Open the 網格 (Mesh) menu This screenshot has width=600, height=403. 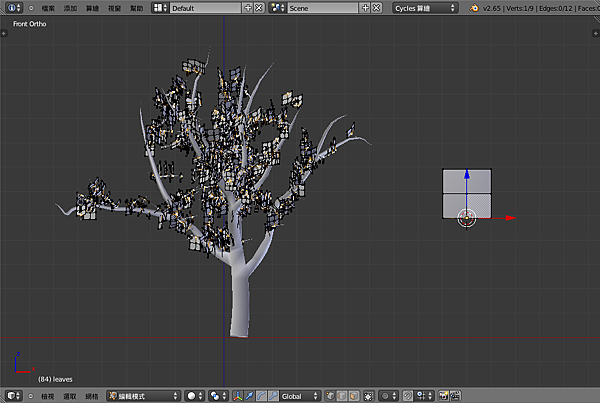click(92, 396)
